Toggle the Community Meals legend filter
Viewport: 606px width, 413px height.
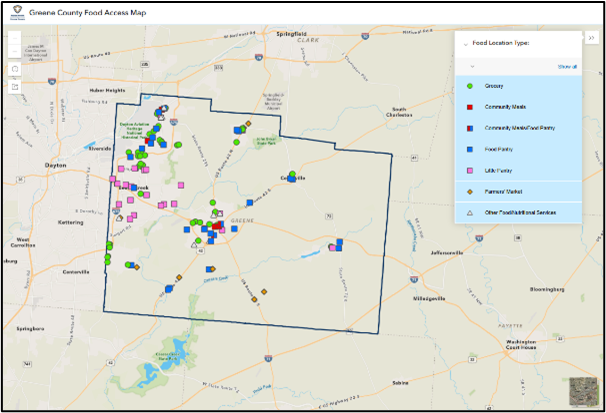tap(506, 108)
